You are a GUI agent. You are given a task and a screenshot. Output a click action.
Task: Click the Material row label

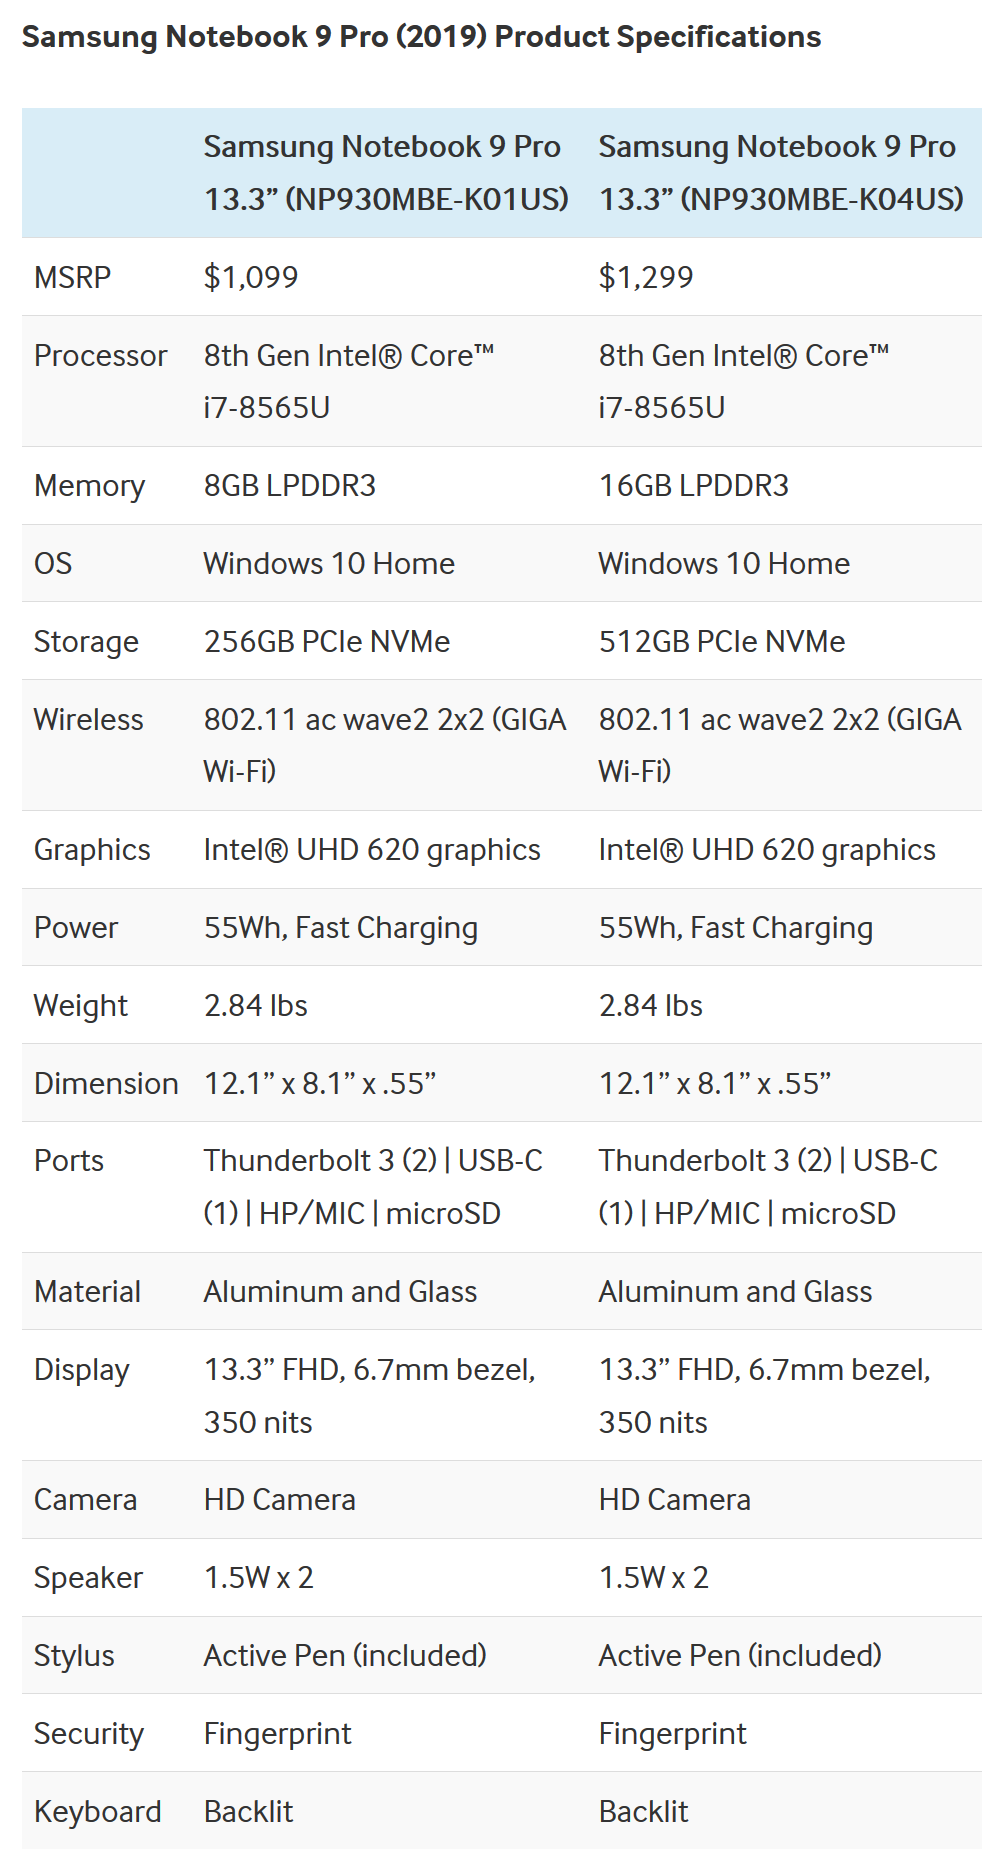[87, 1291]
